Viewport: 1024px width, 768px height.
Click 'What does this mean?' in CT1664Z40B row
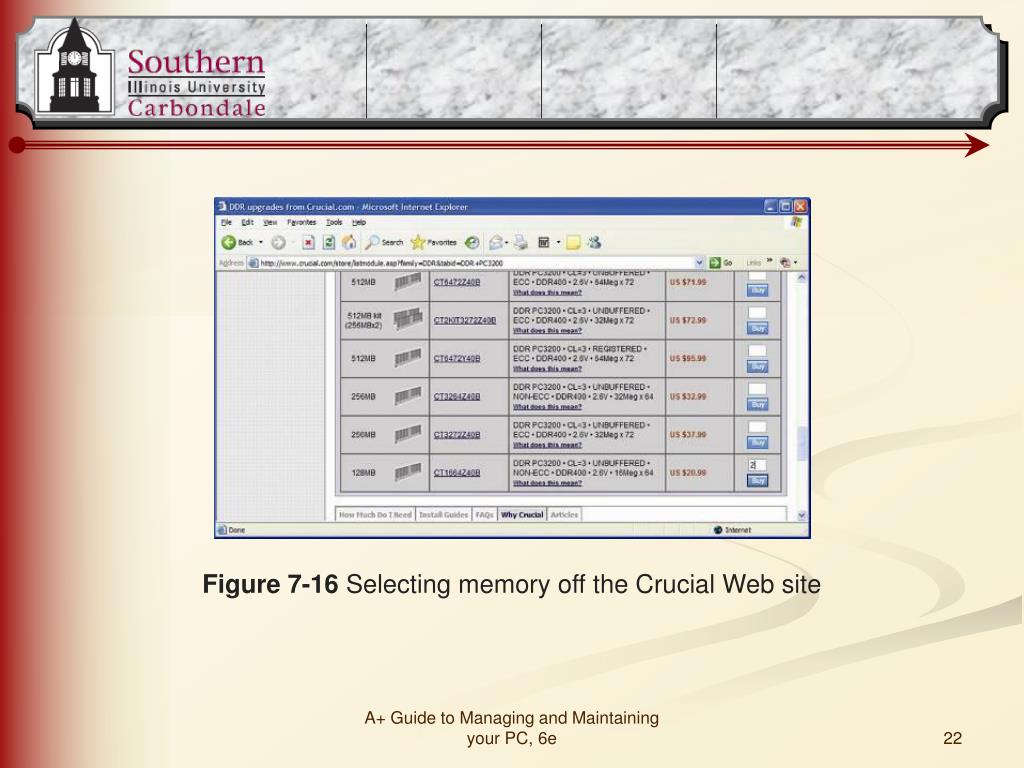click(547, 483)
